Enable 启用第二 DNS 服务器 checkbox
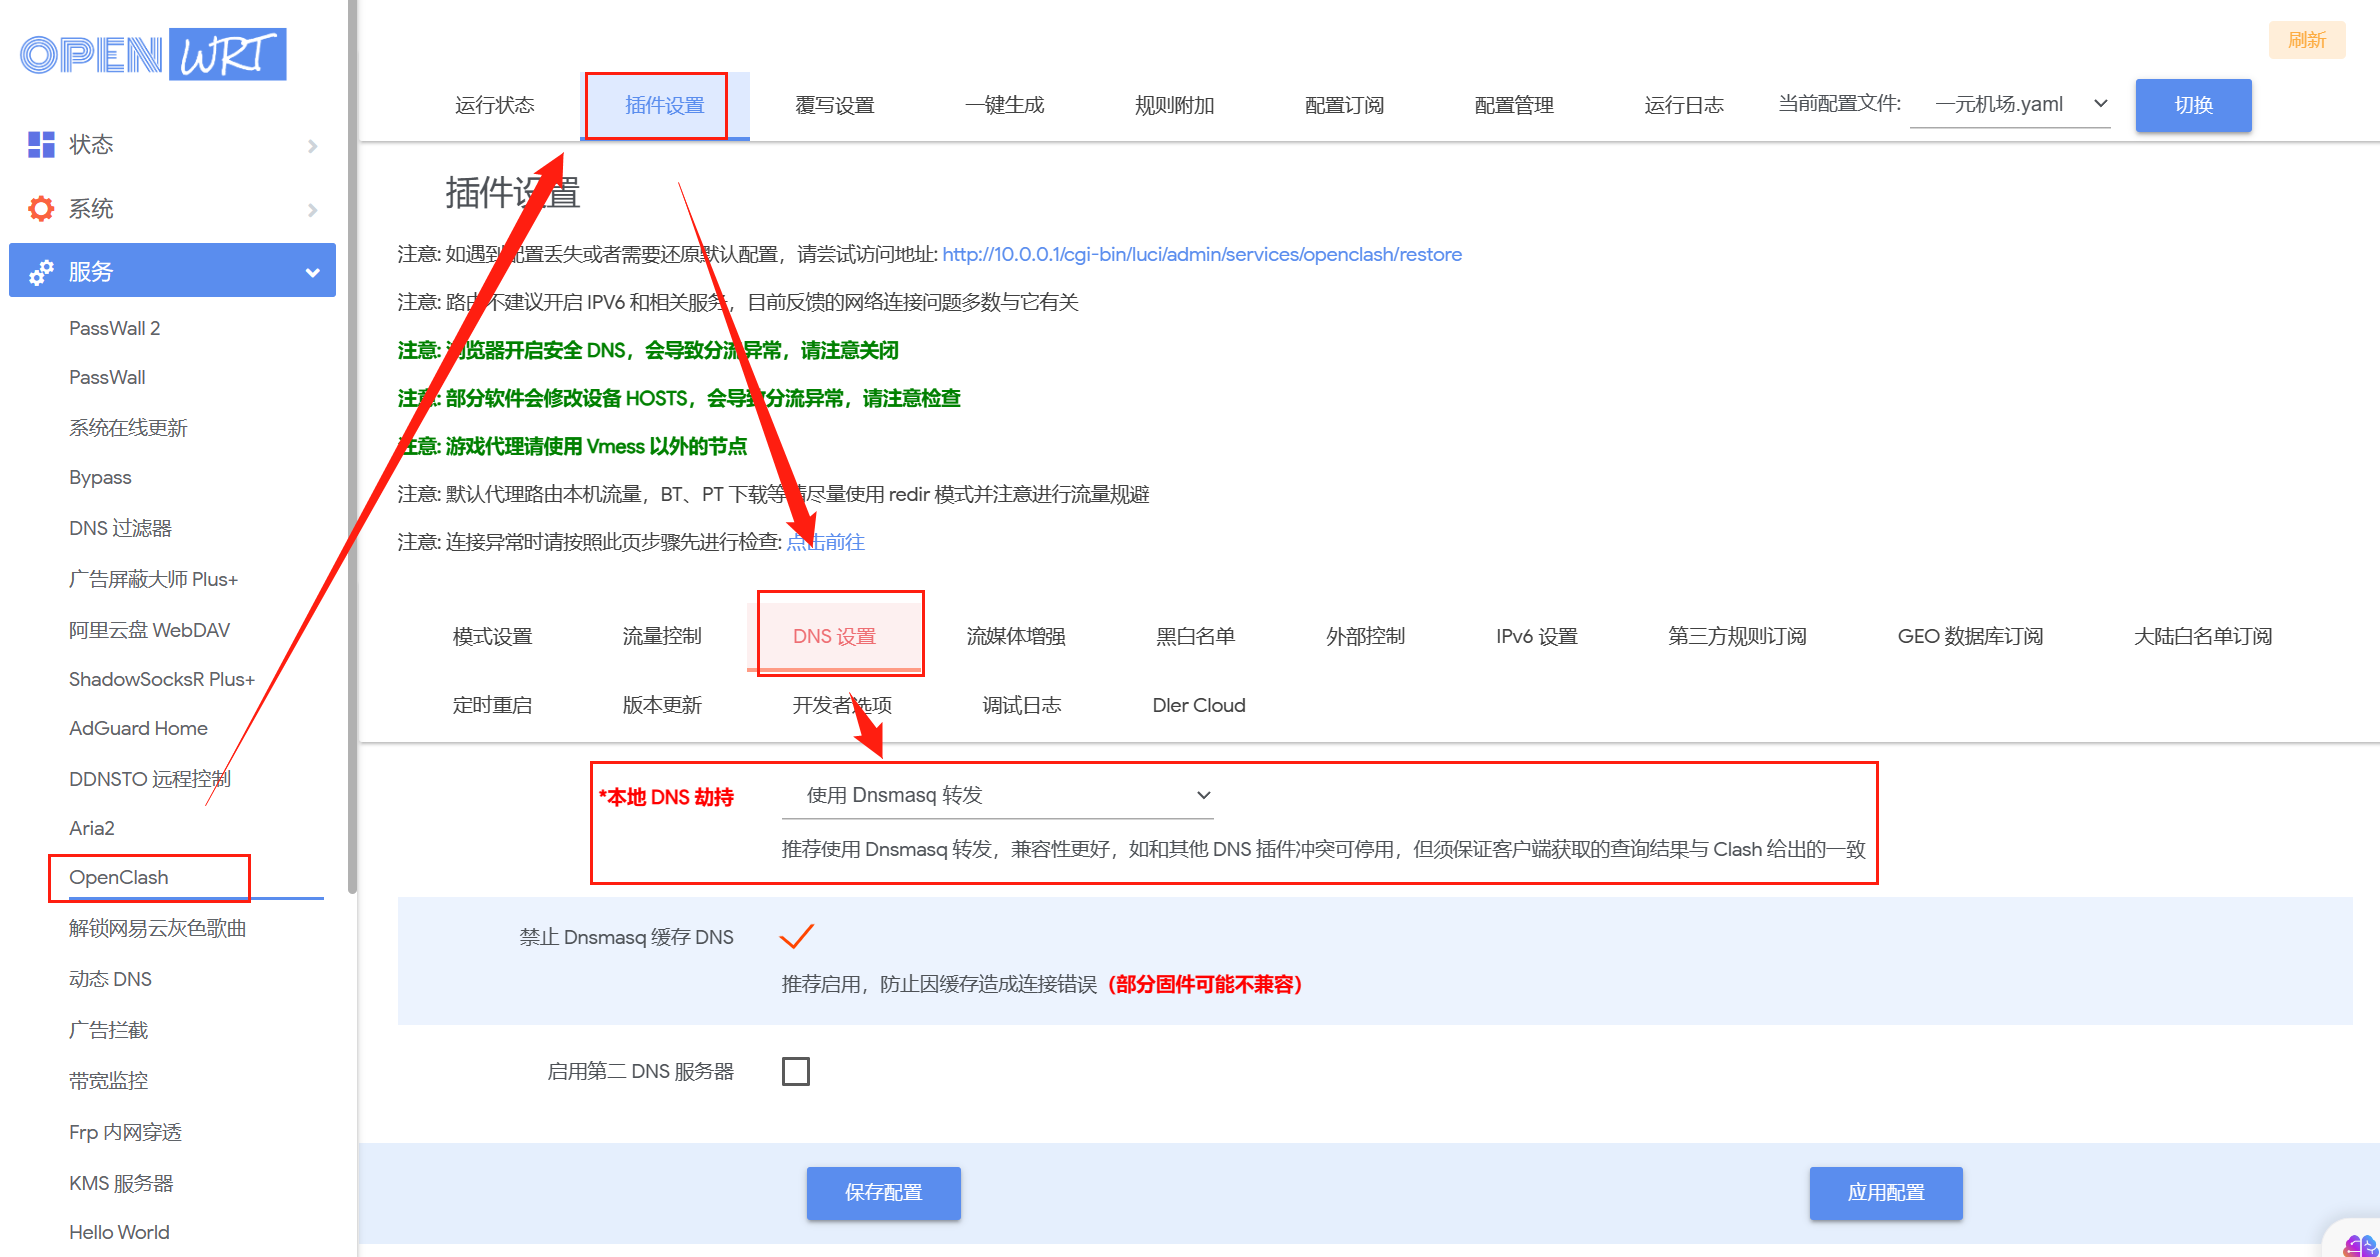Screen dimensions: 2380x1257 point(796,1071)
